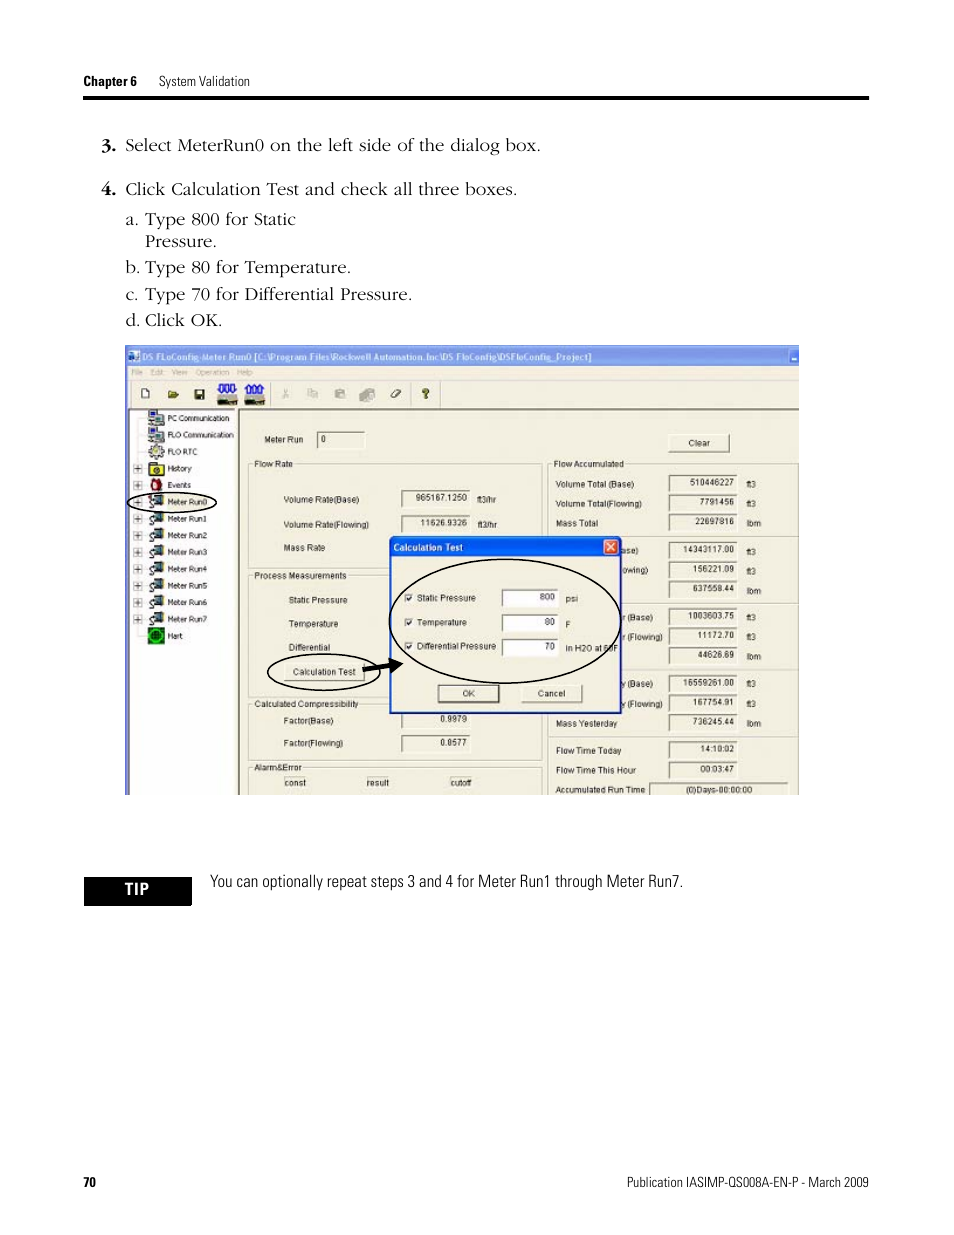Click the Meter Run0 device icon
Viewport: 954px width, 1235px height.
[156, 501]
